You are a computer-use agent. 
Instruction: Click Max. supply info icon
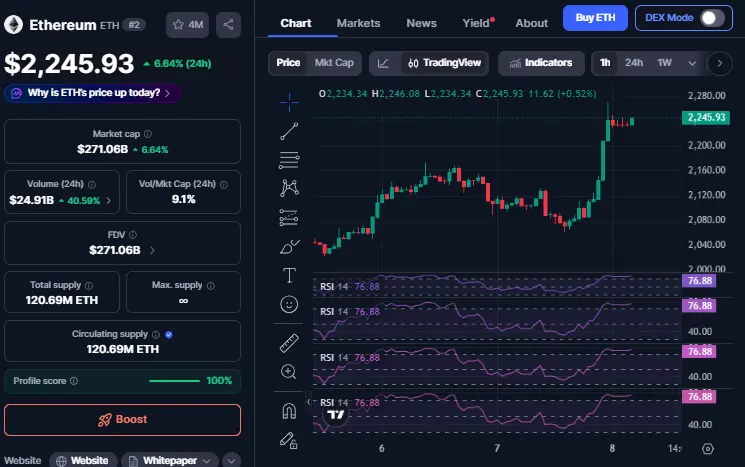211,286
